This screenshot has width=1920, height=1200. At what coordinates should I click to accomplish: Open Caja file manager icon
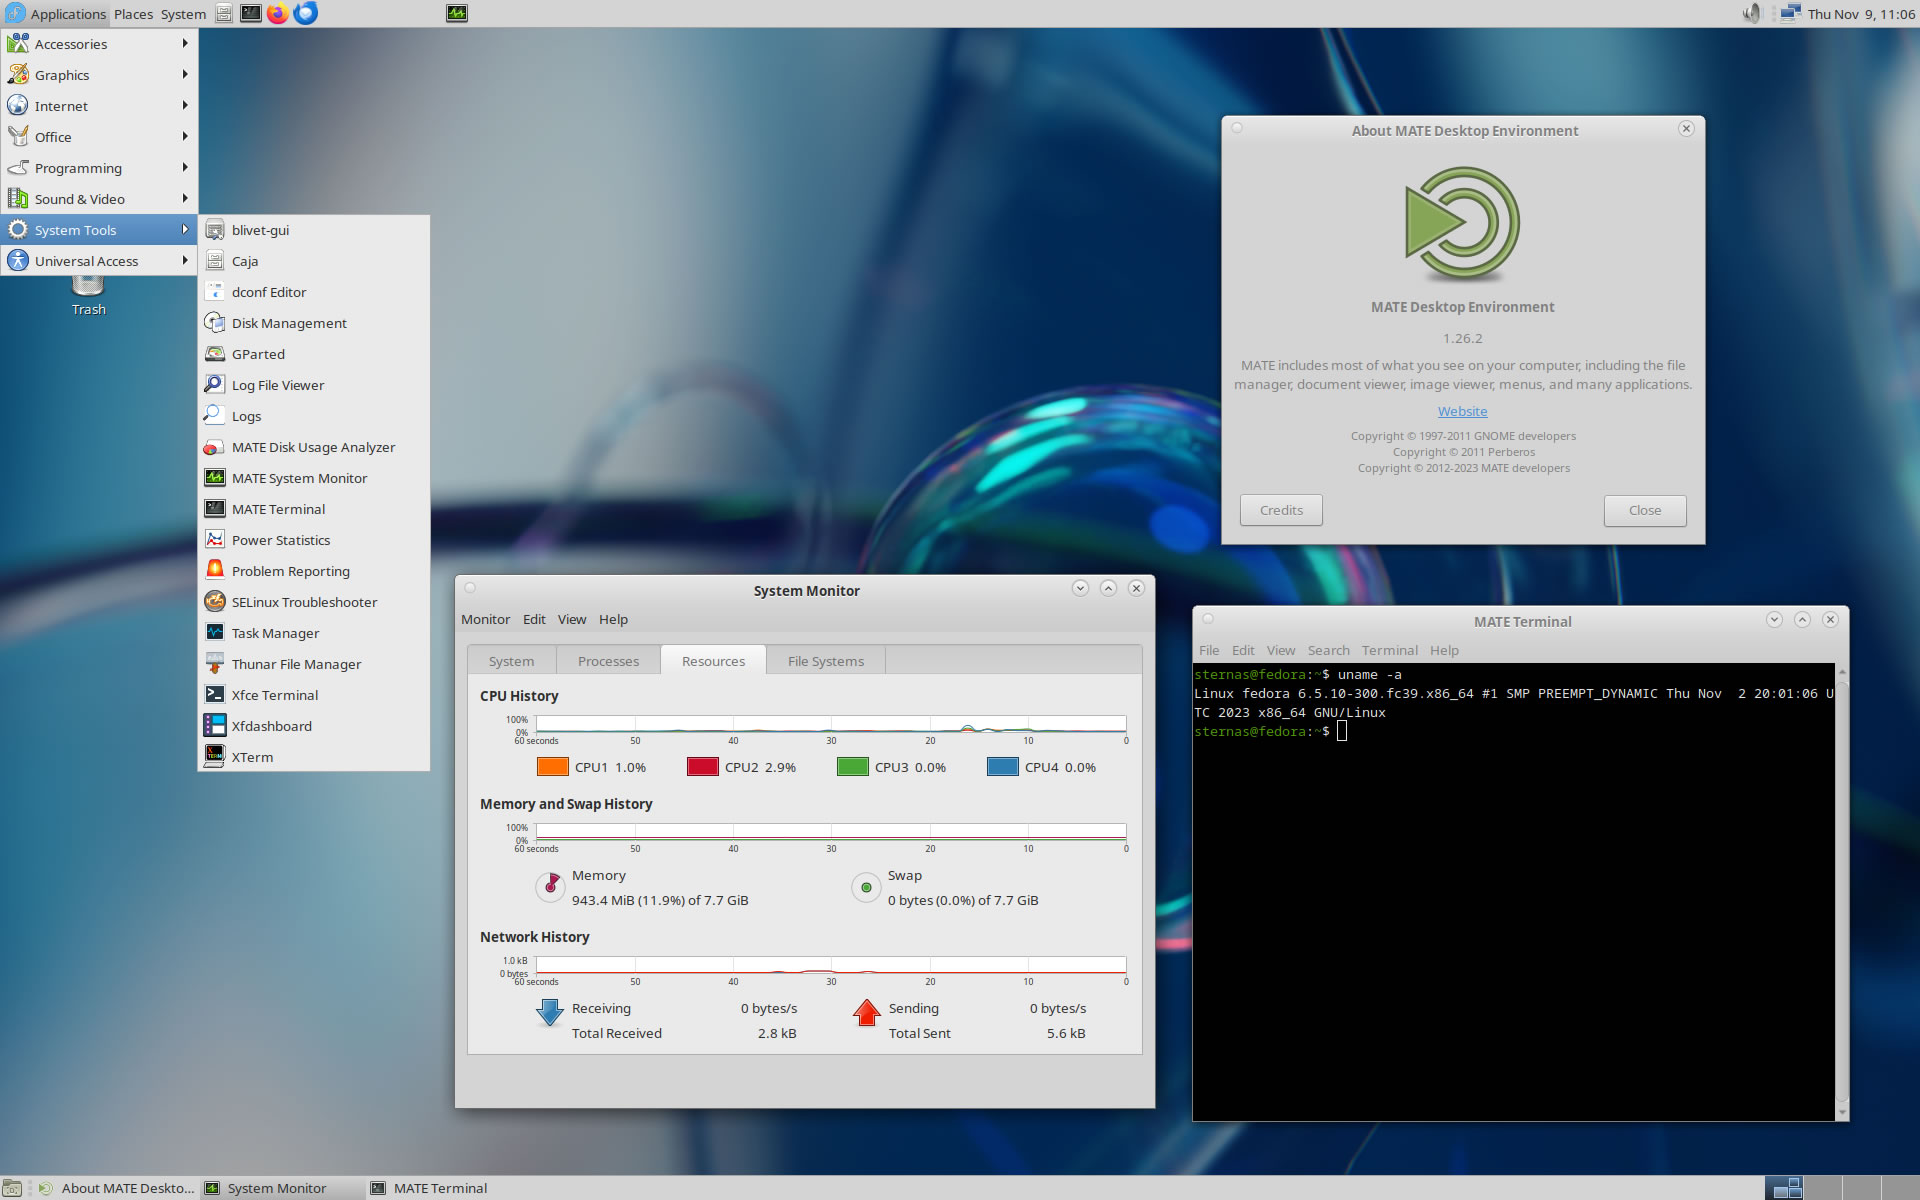[215, 261]
